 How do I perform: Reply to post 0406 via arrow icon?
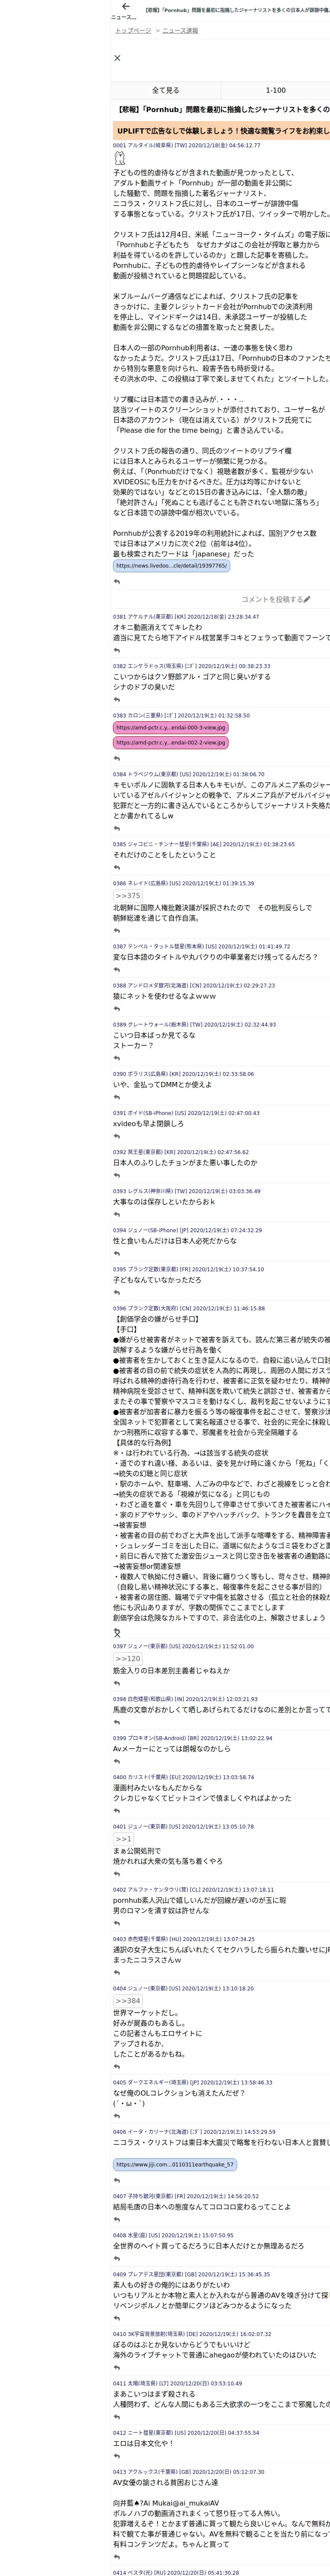(x=117, y=2181)
